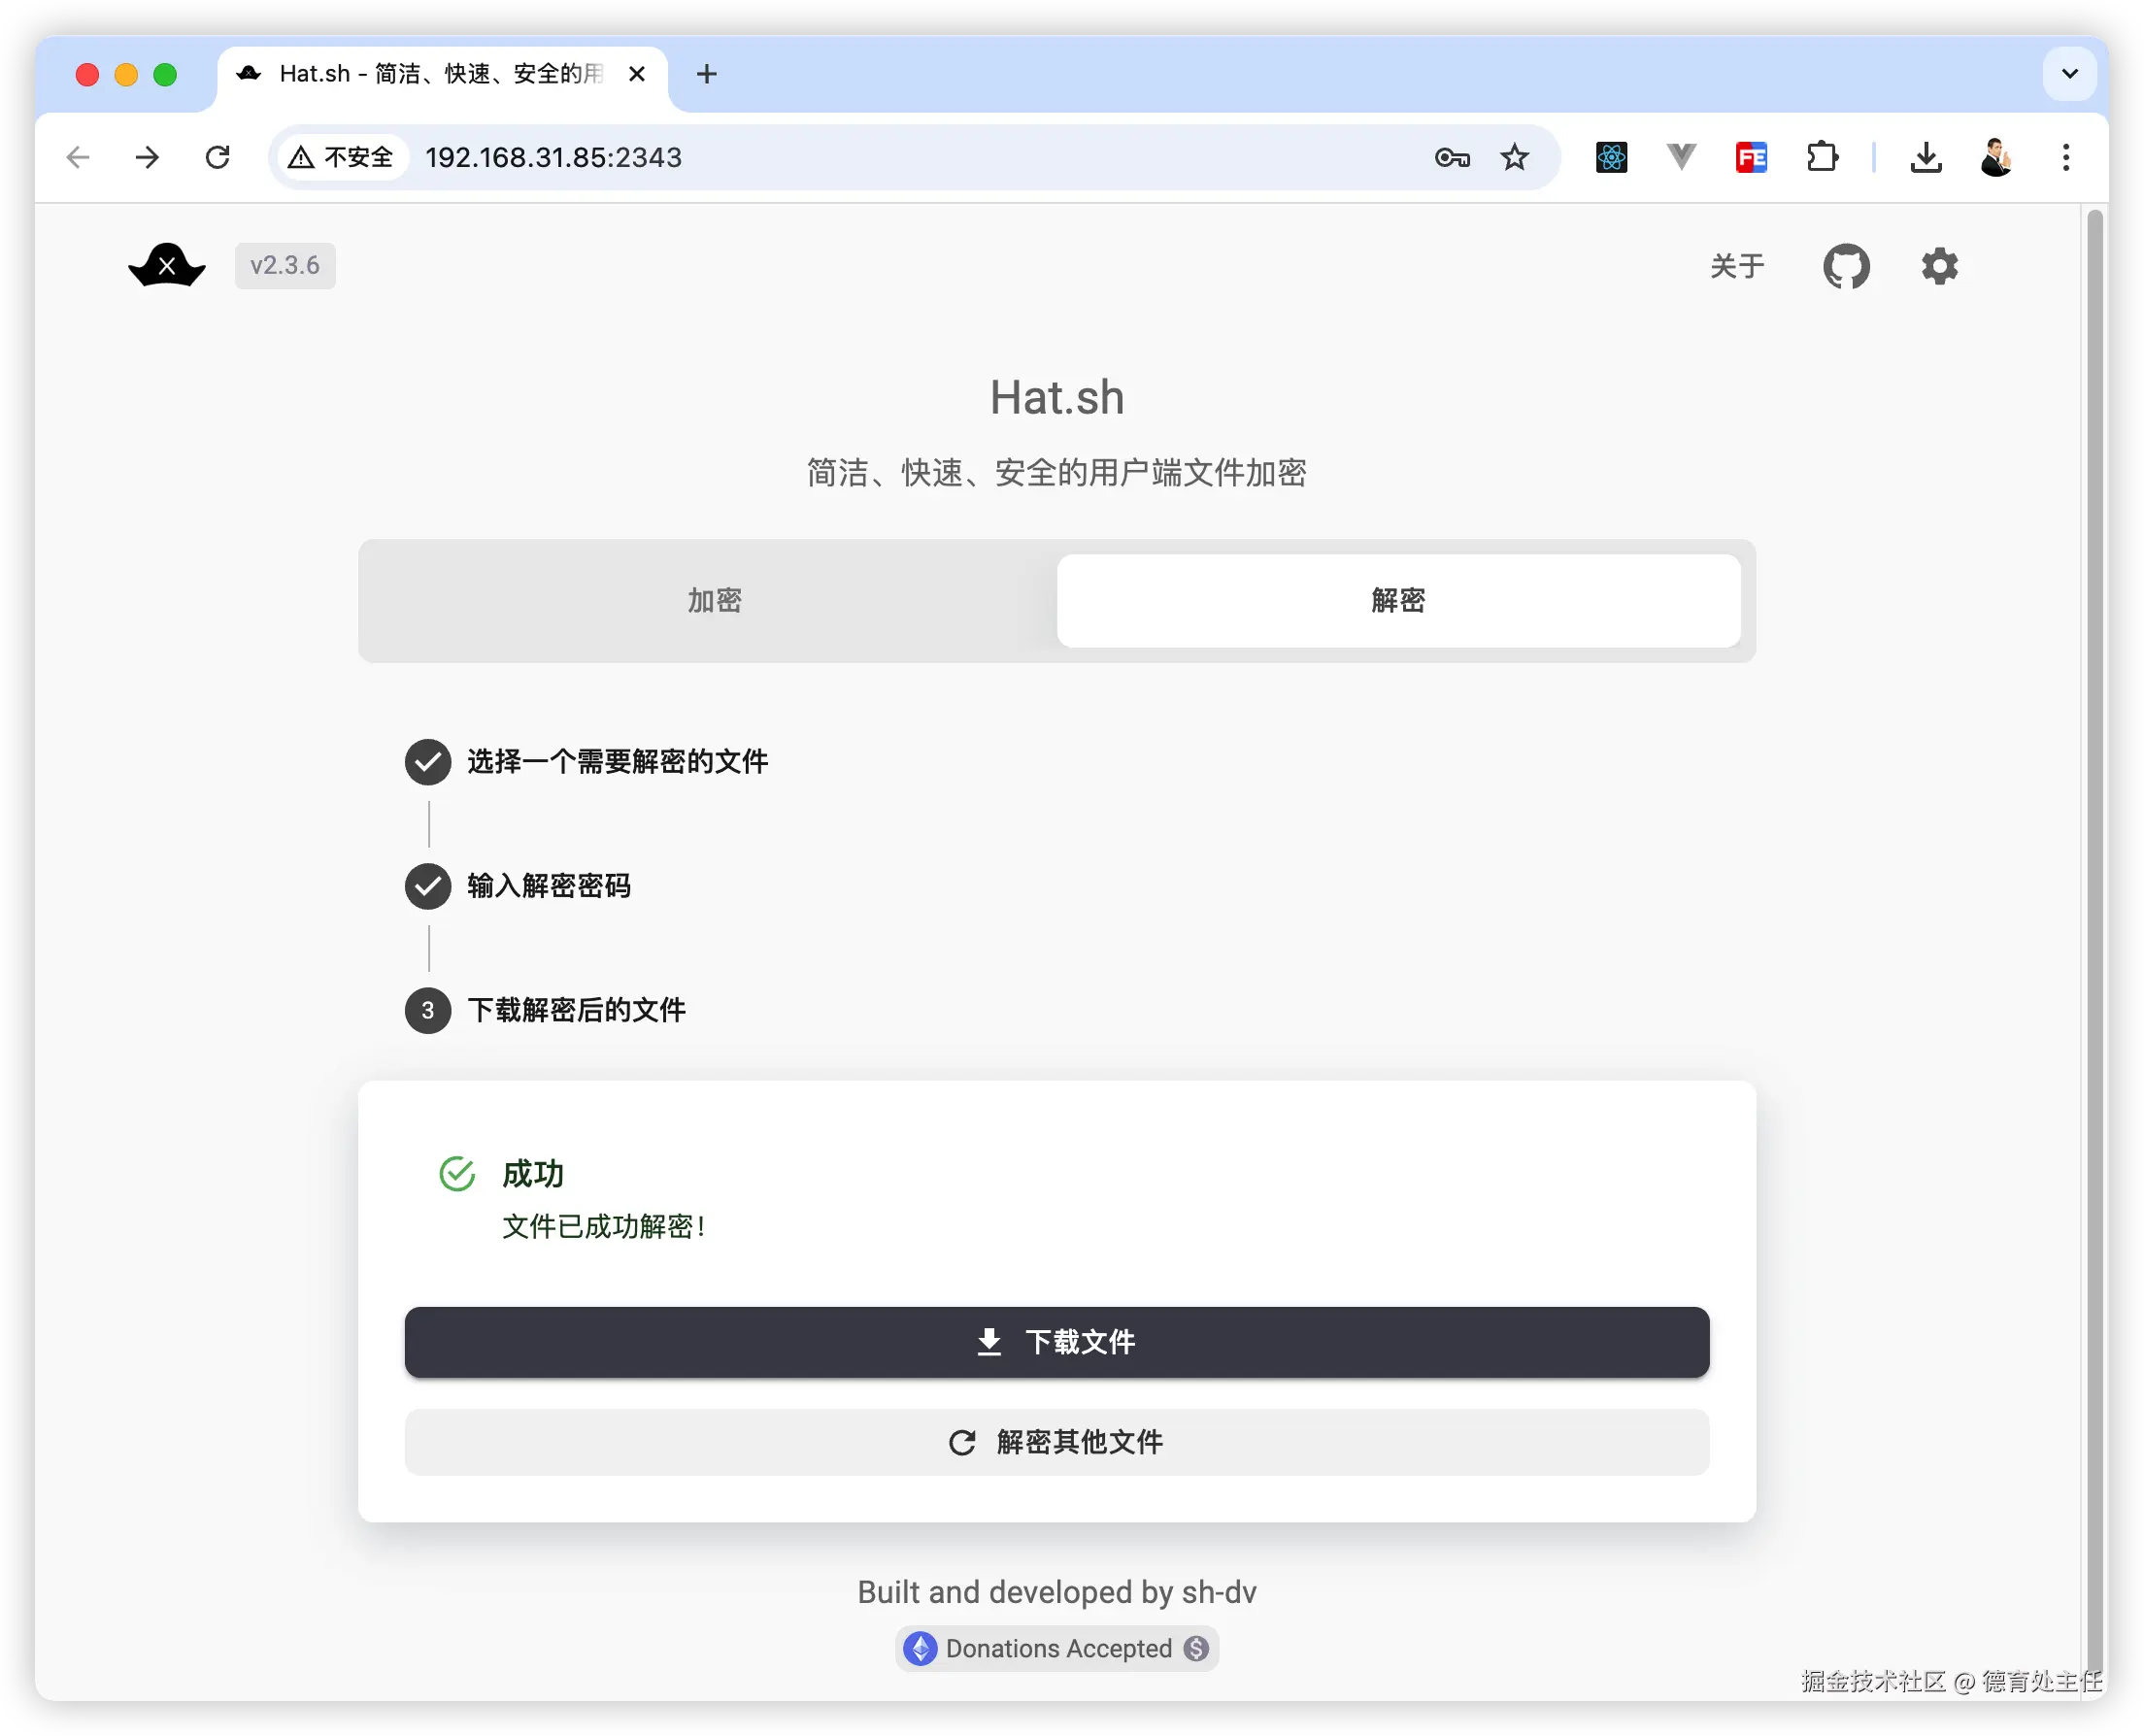Switch to the 加密 tab
Screen dimensions: 2144x1736
(714, 600)
